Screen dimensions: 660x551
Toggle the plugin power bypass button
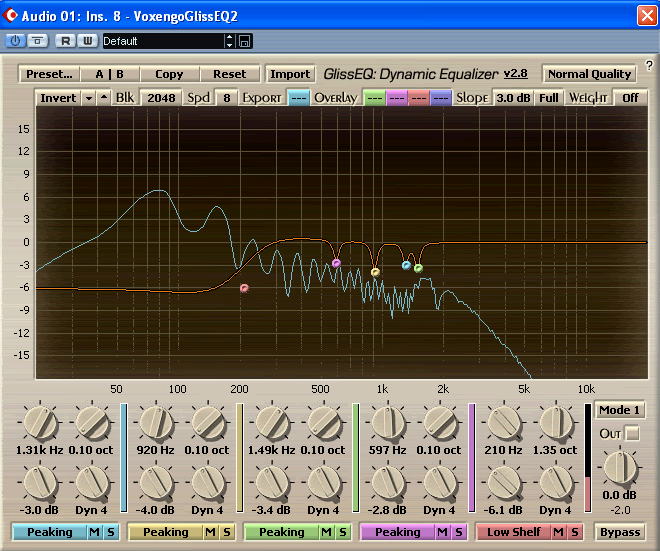pyautogui.click(x=16, y=41)
